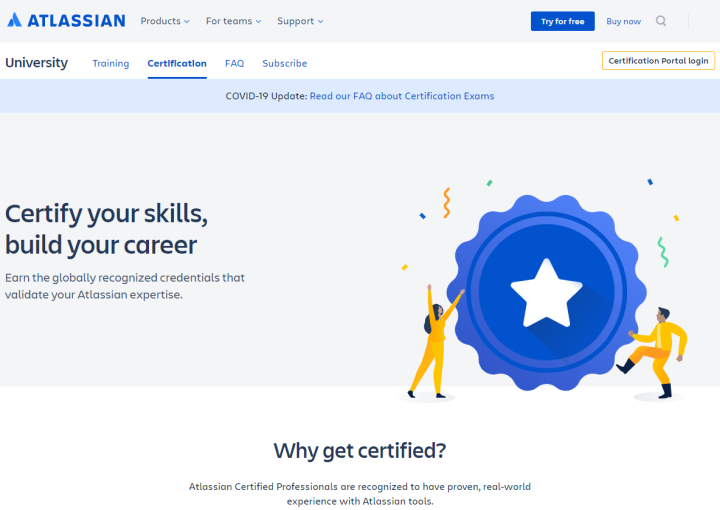Click the 'COVID-19 Update:' label text

[x=266, y=96]
